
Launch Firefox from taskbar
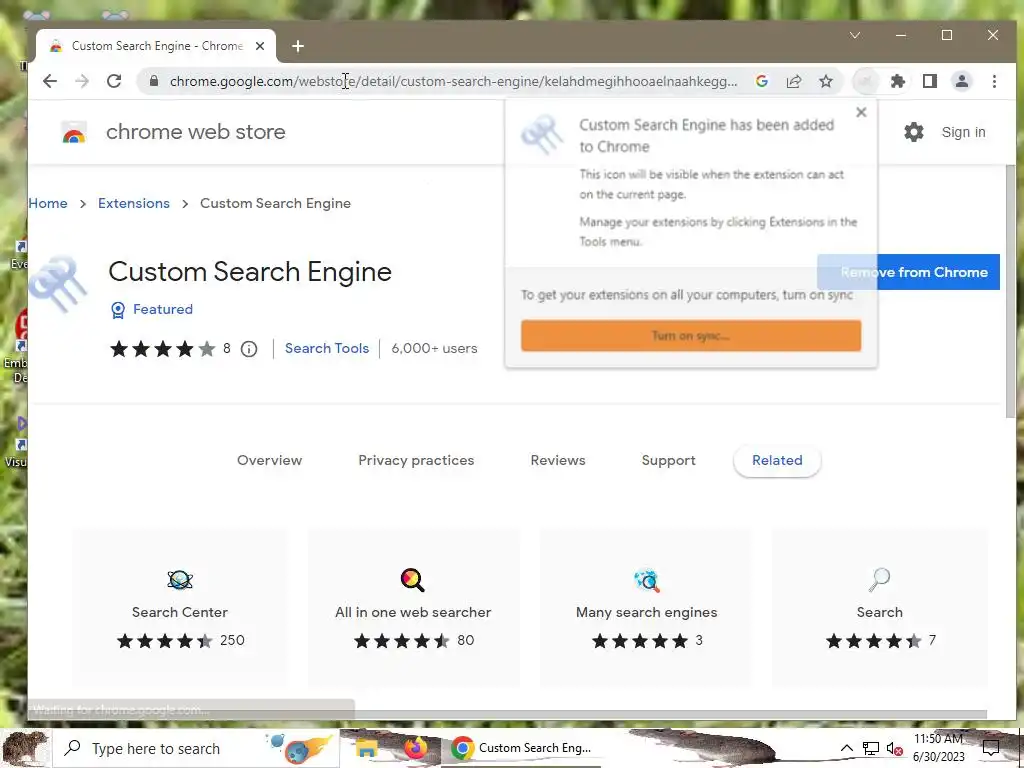point(415,748)
